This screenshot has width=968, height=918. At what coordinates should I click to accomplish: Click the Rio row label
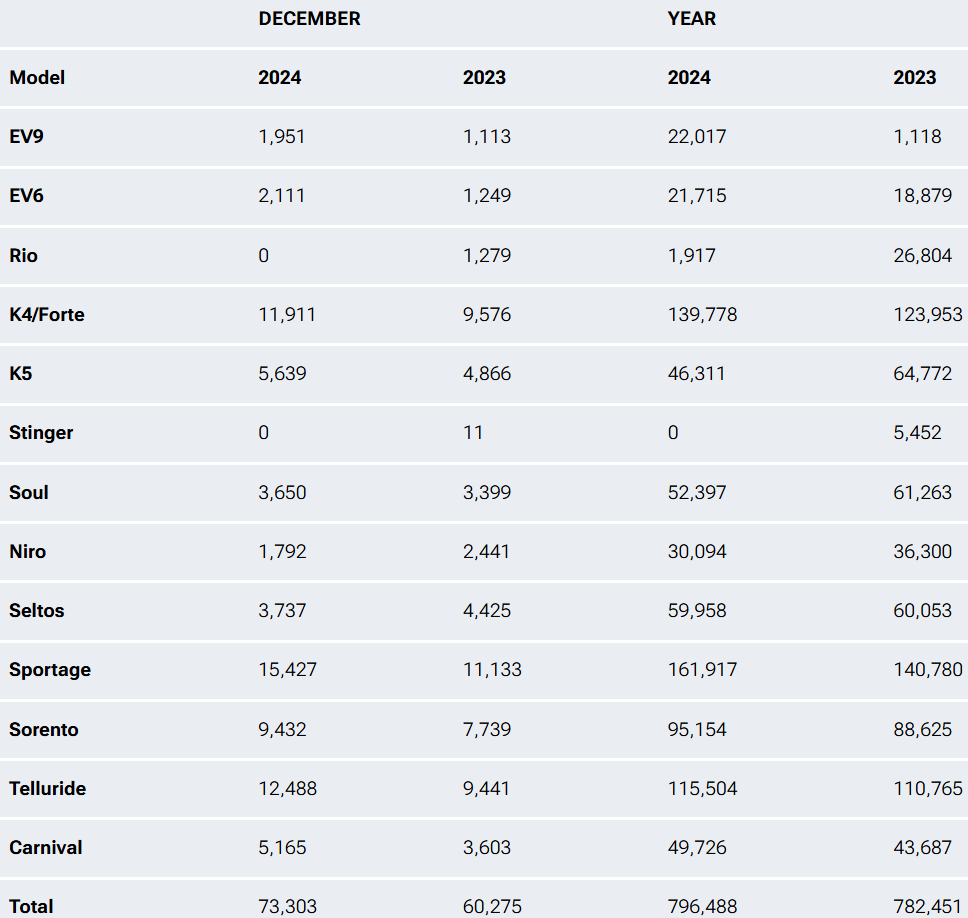click(24, 256)
